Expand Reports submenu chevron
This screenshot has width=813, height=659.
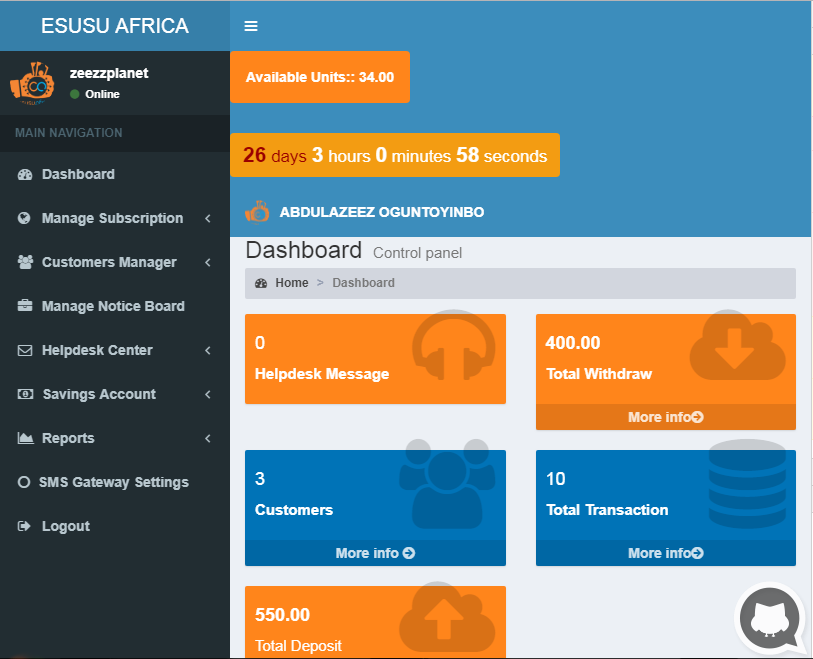point(208,439)
